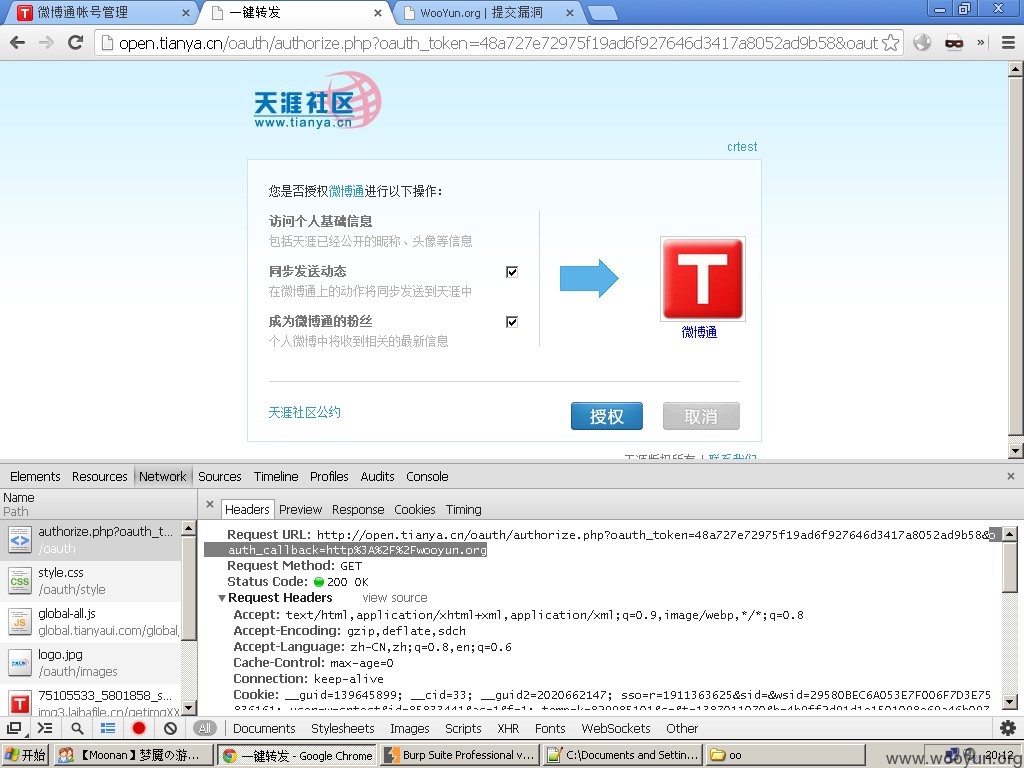Click the crtest username link
Viewport: 1024px width, 768px height.
point(742,146)
